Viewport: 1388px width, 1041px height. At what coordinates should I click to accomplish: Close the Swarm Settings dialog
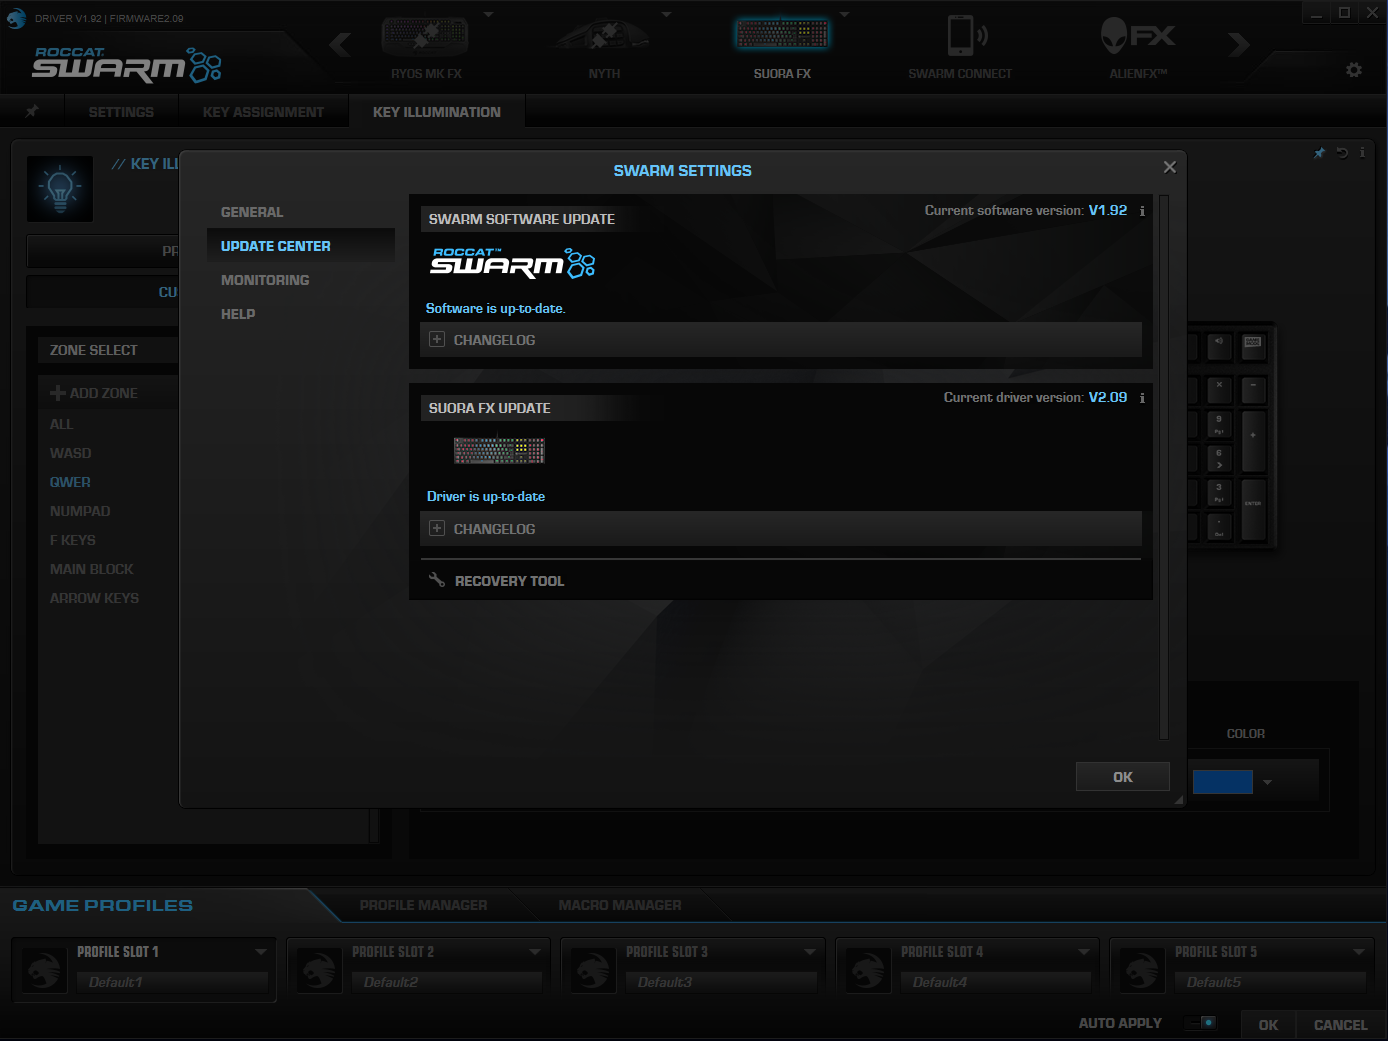click(1169, 167)
